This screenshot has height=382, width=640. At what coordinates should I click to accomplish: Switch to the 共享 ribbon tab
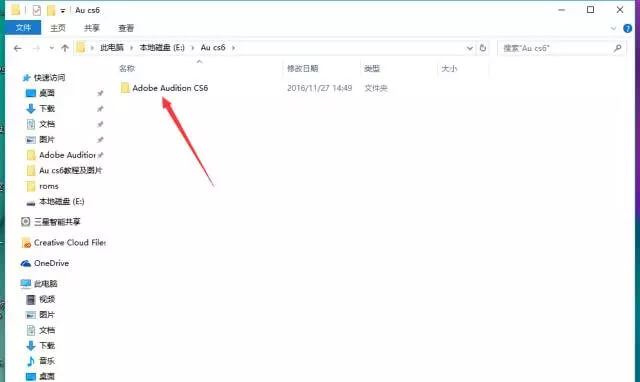[x=91, y=28]
